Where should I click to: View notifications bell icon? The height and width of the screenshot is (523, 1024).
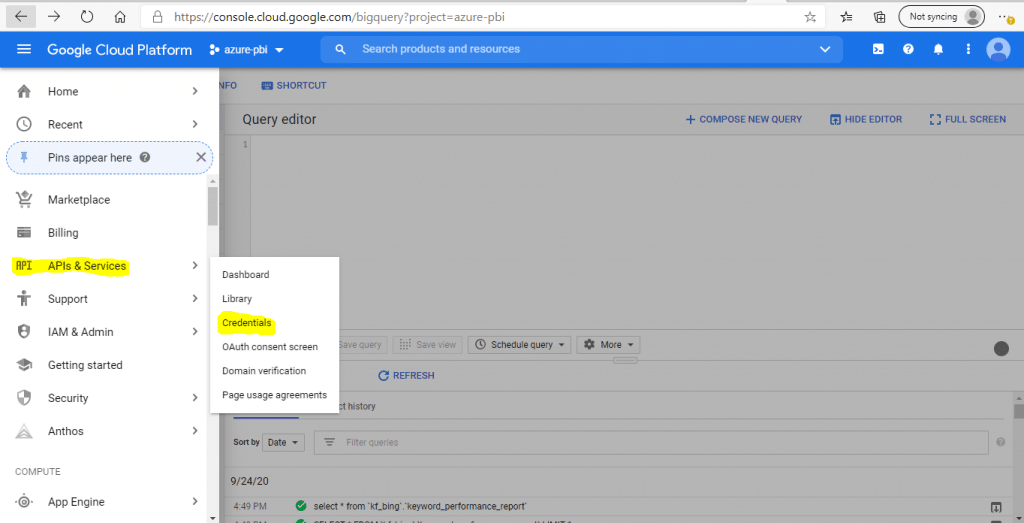point(938,50)
